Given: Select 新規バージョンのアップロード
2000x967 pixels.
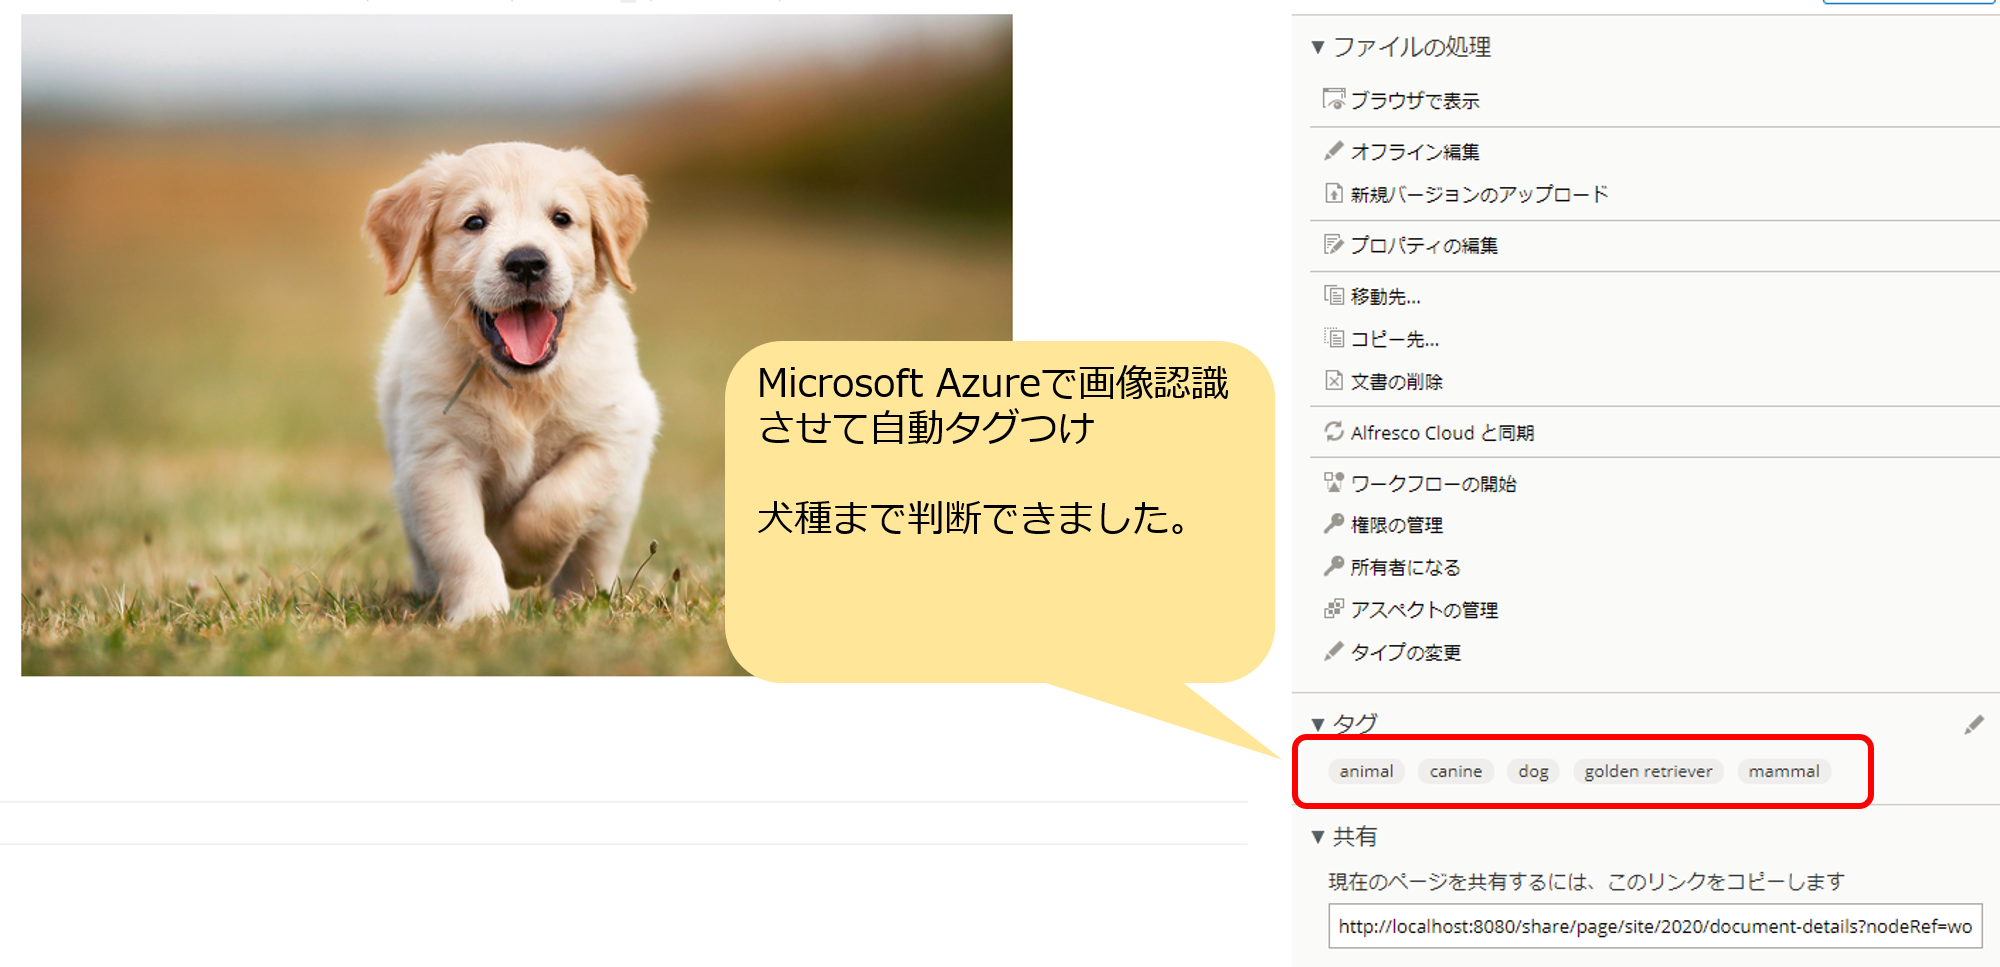Looking at the screenshot, I should click(x=1479, y=194).
